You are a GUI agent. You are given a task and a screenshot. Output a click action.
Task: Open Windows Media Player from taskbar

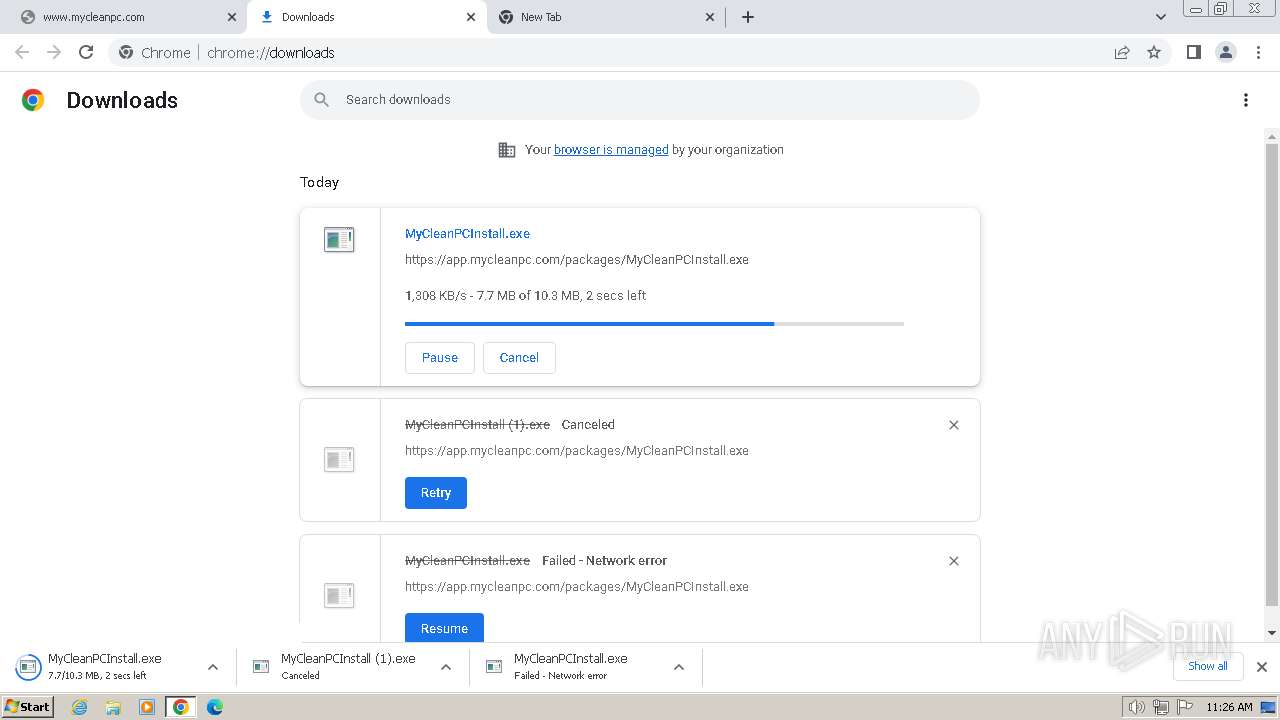point(147,707)
